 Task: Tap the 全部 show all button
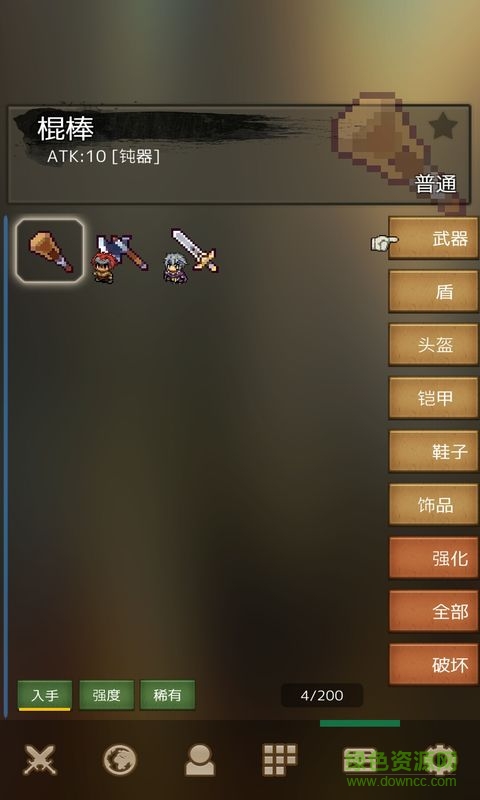tap(434, 611)
